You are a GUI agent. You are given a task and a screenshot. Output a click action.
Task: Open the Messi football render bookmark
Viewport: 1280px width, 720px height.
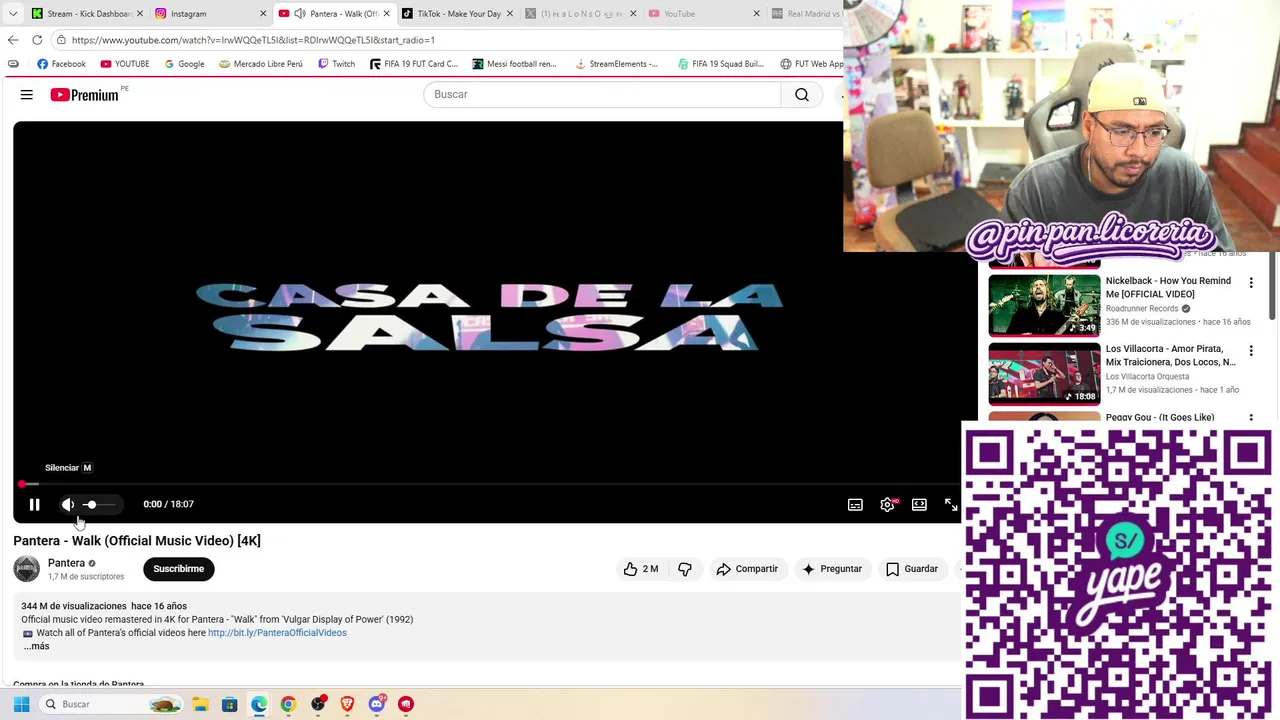click(514, 64)
